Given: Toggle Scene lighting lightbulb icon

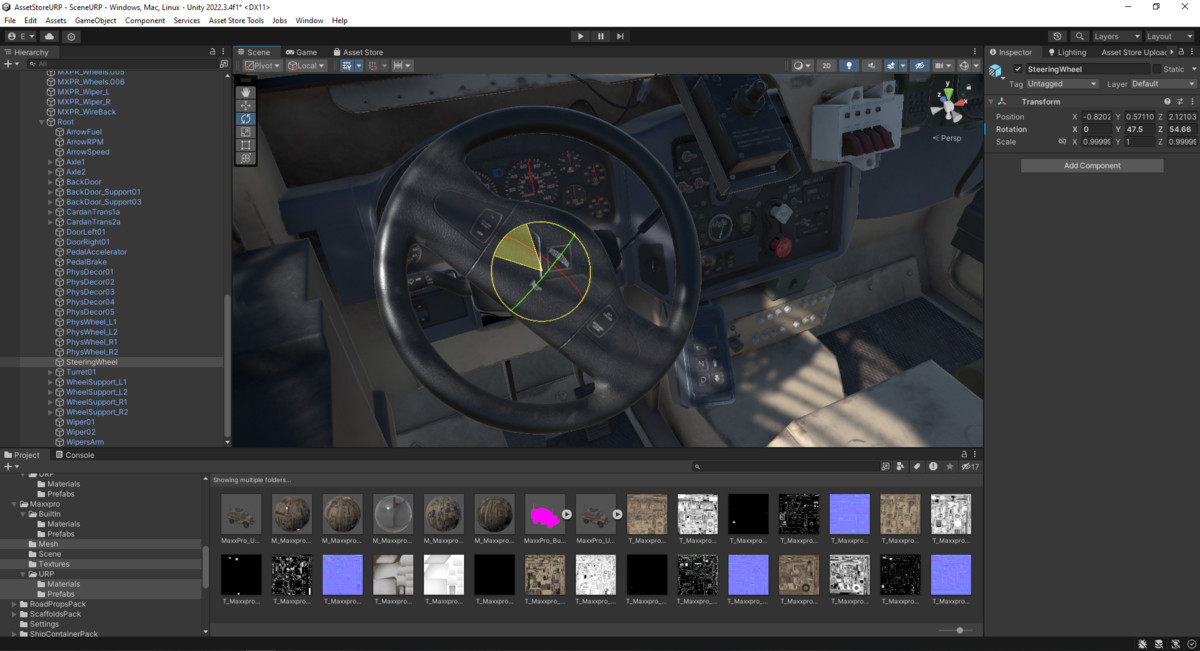Looking at the screenshot, I should pos(849,66).
